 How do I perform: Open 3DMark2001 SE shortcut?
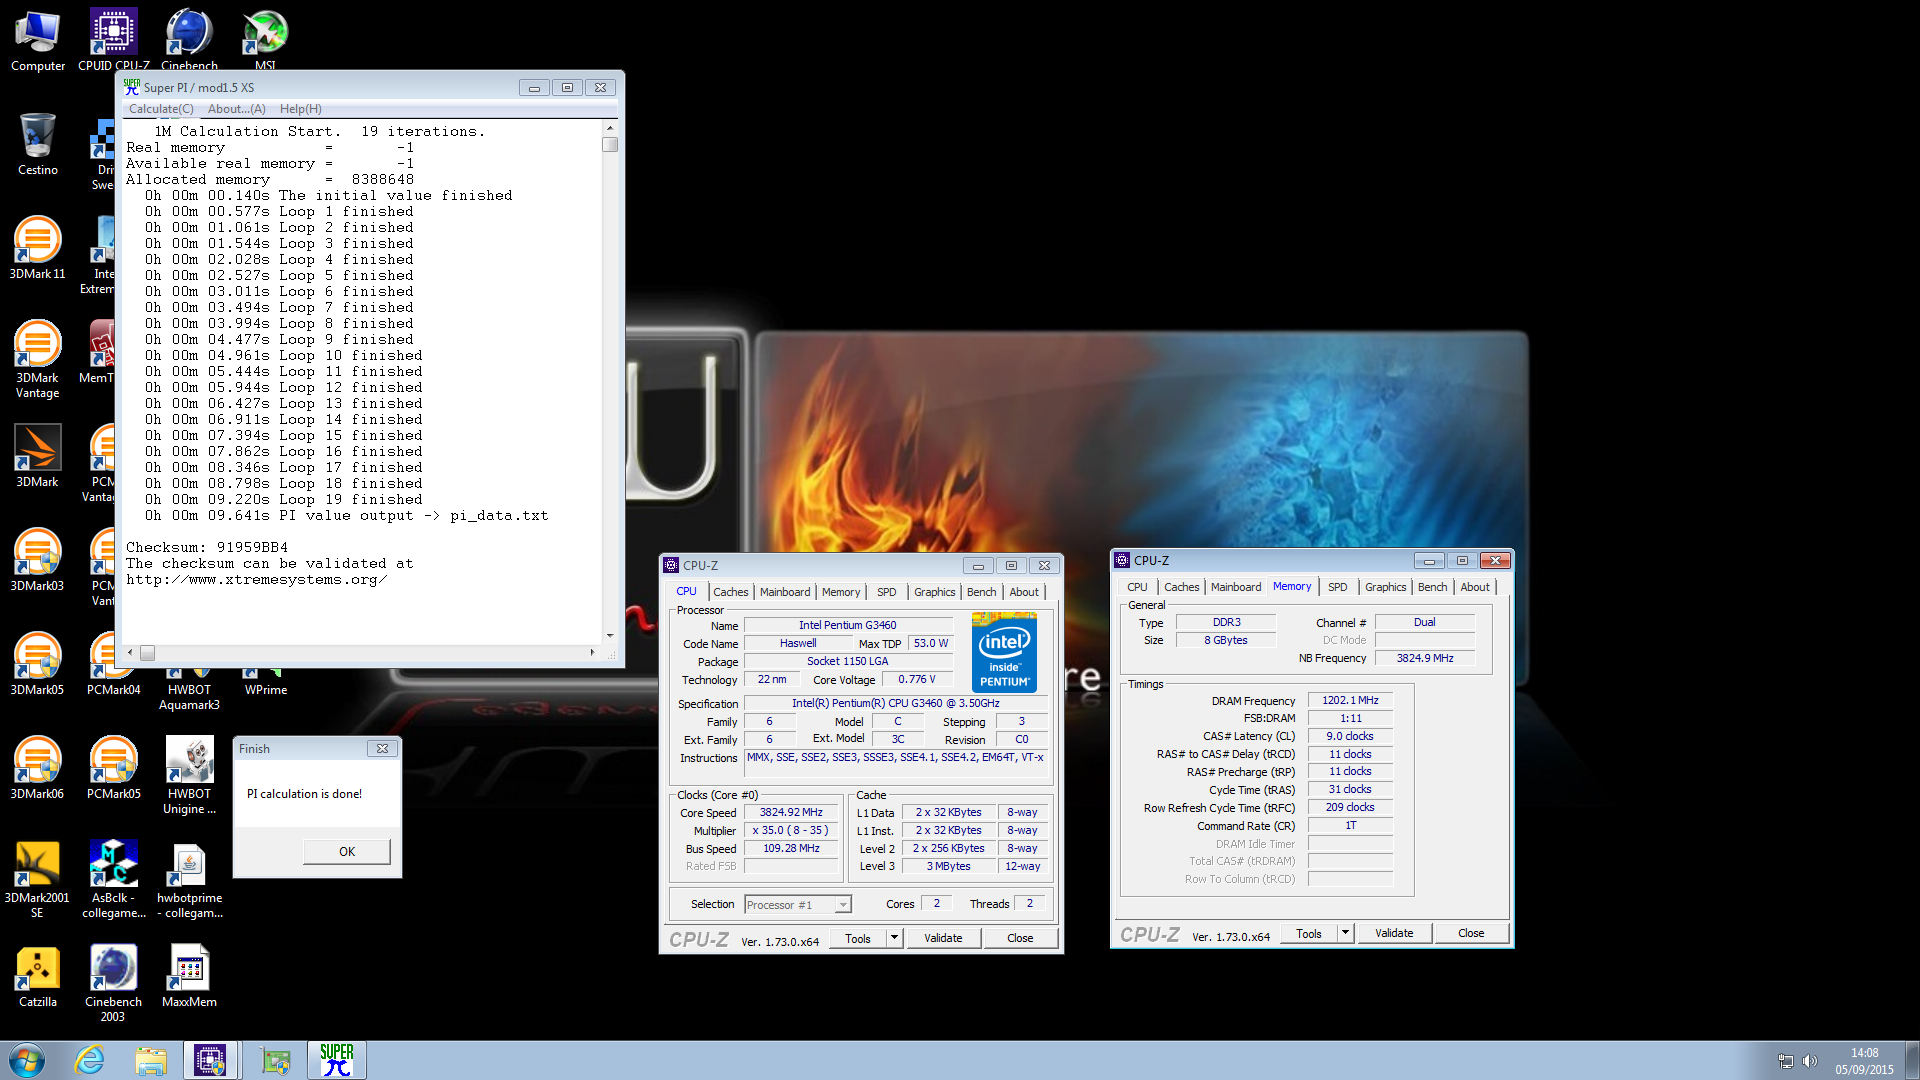38,880
